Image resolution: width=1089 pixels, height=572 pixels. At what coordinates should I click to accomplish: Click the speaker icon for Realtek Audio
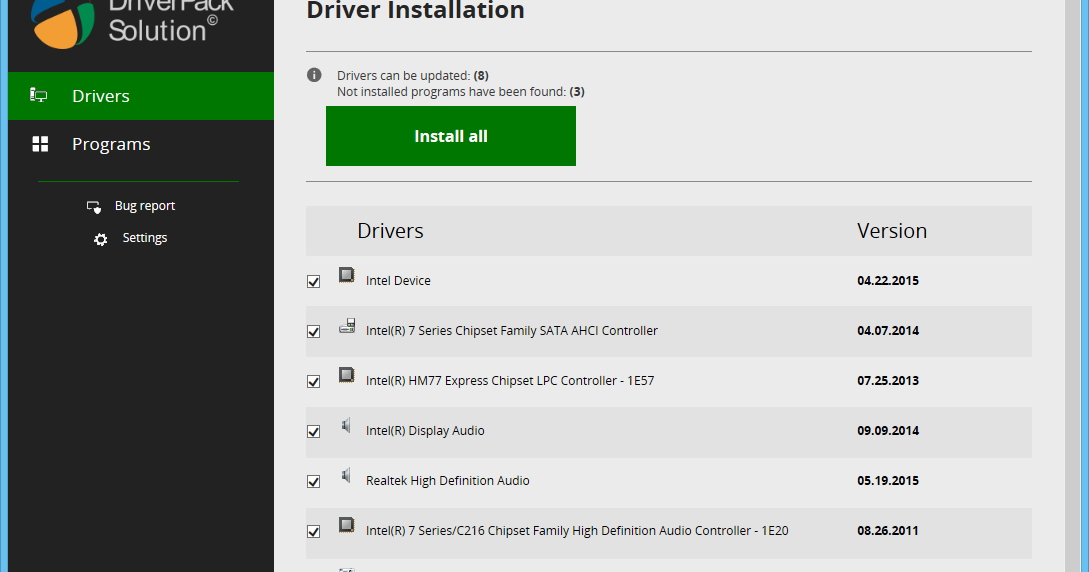(346, 476)
